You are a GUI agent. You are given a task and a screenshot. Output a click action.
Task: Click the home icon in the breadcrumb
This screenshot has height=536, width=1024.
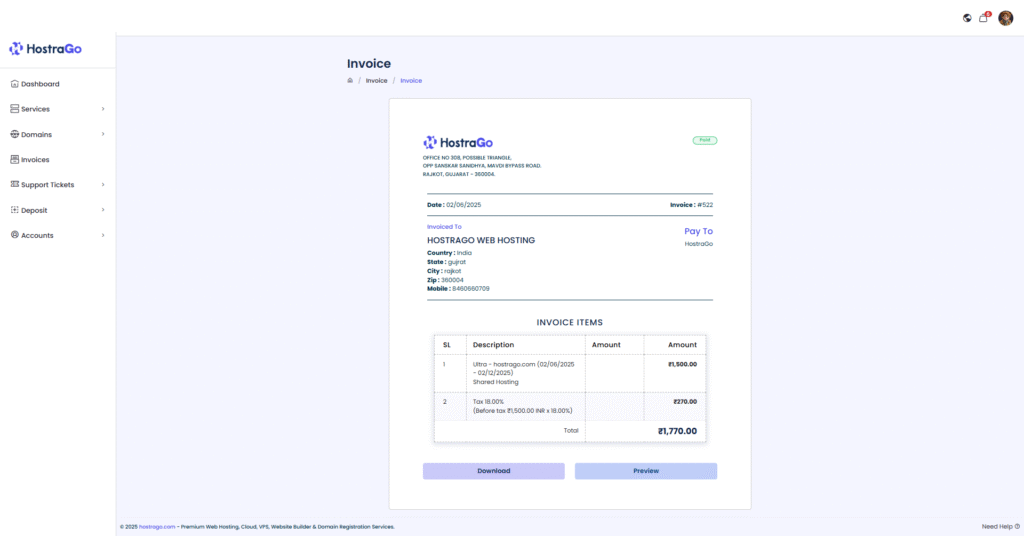tap(350, 80)
